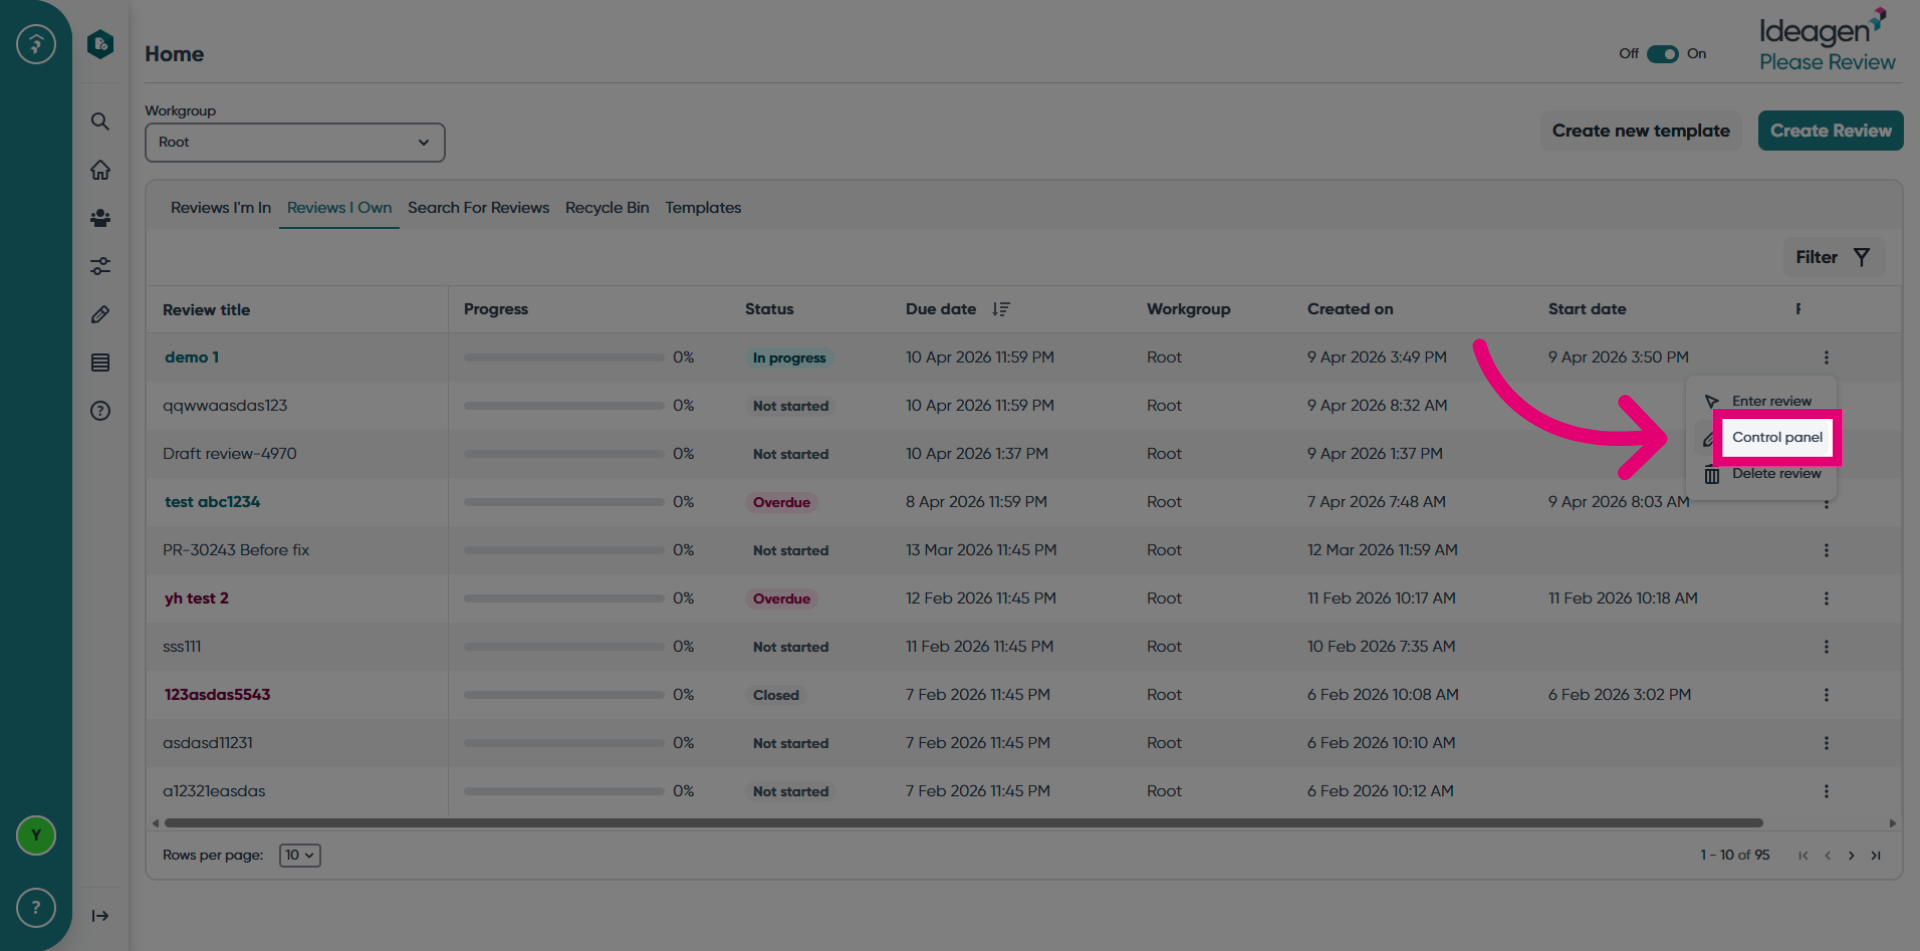The width and height of the screenshot is (1920, 951).
Task: Click the green Y user avatar
Action: 36,835
